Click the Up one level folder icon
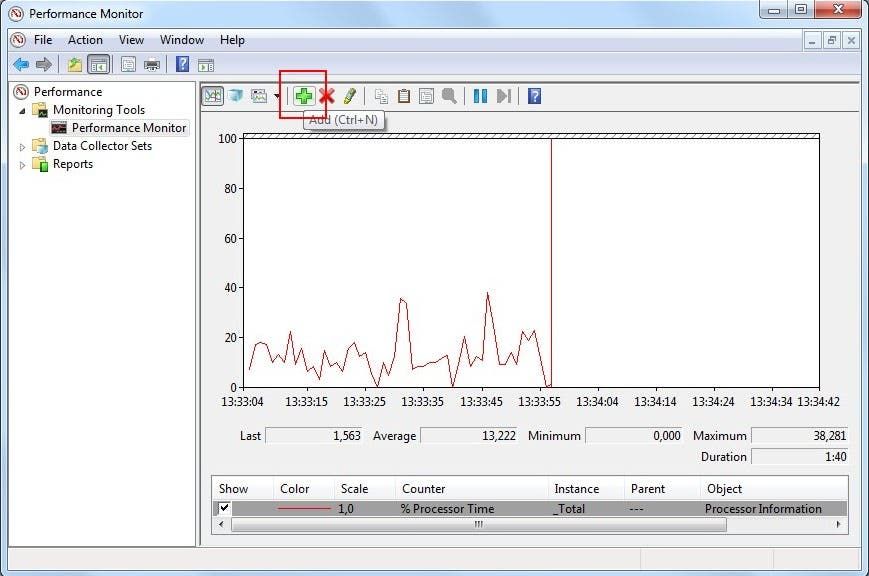The image size is (869, 576). (75, 65)
